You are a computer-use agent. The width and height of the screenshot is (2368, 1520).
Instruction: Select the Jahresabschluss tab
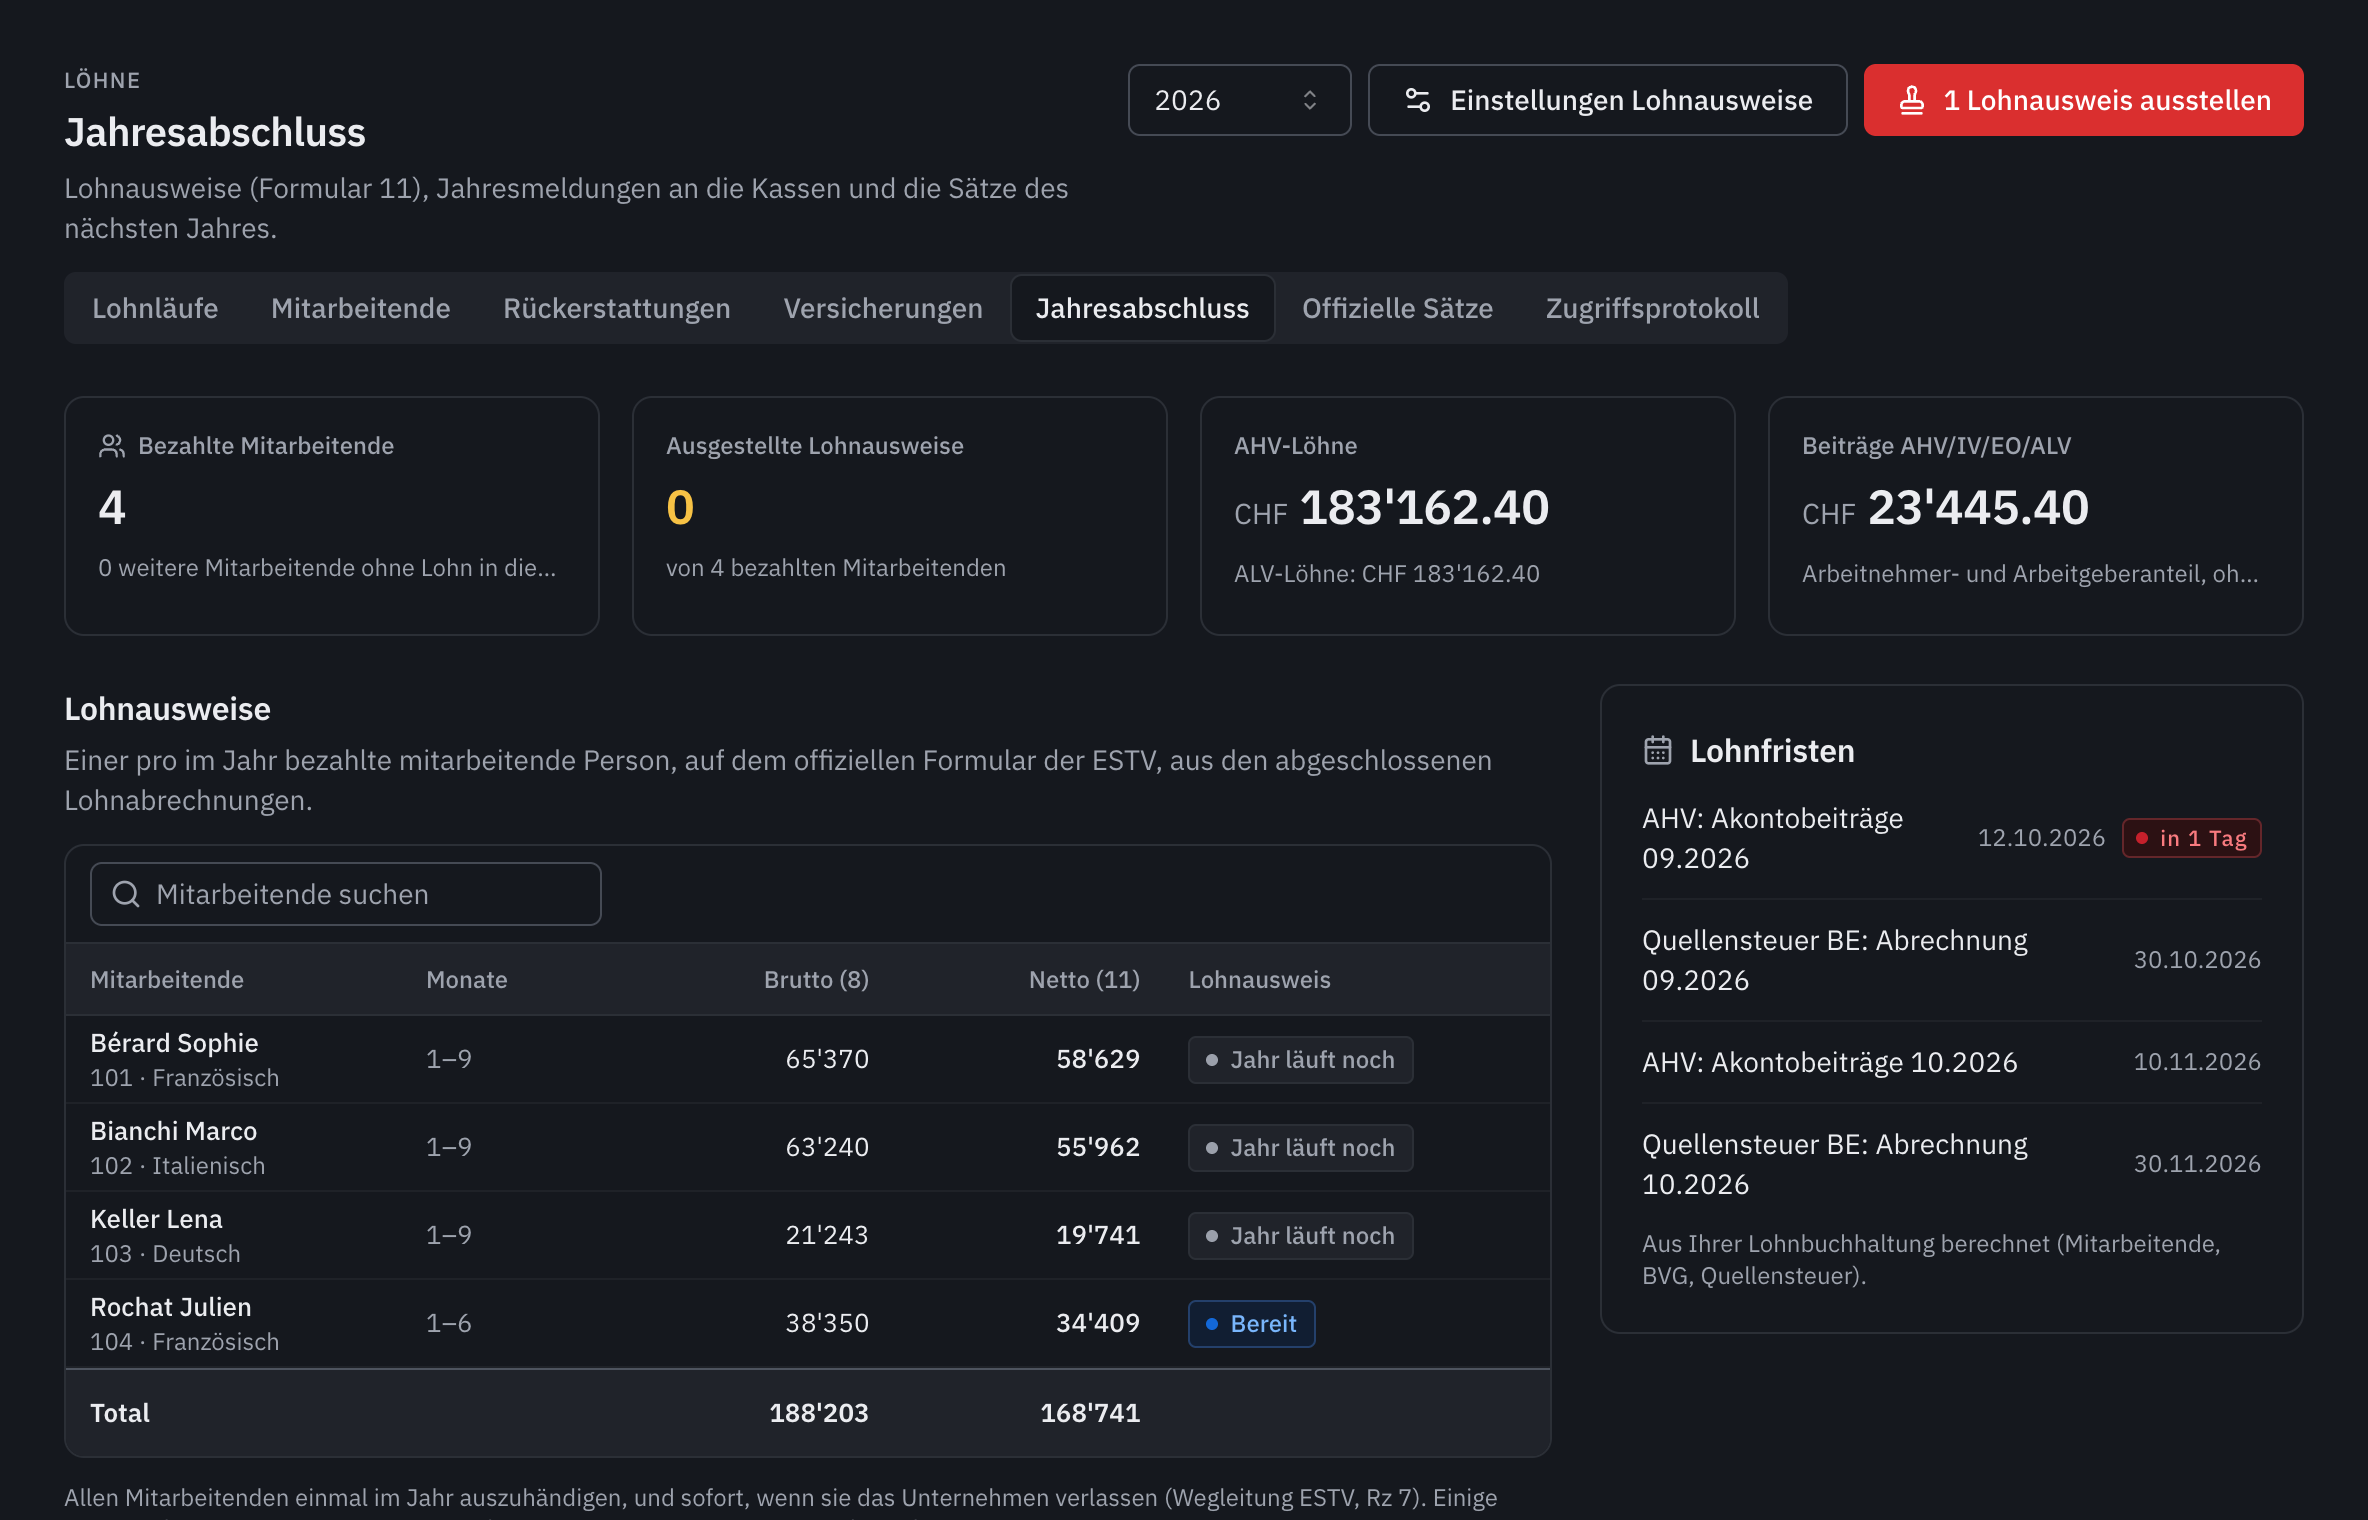[1142, 308]
